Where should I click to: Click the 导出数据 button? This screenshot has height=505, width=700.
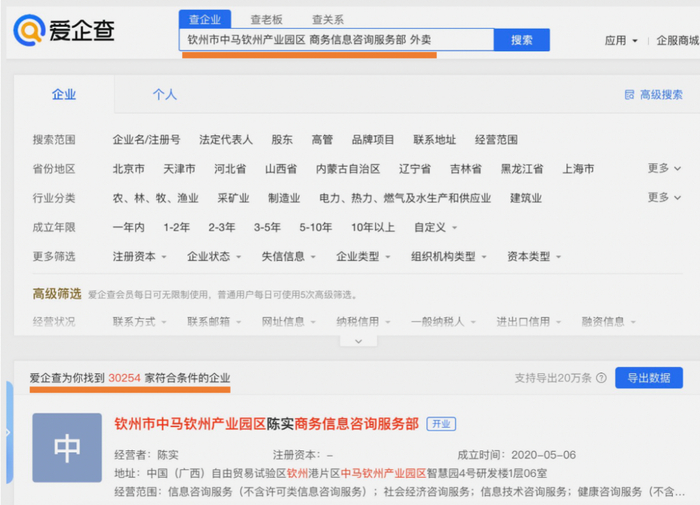(x=649, y=378)
